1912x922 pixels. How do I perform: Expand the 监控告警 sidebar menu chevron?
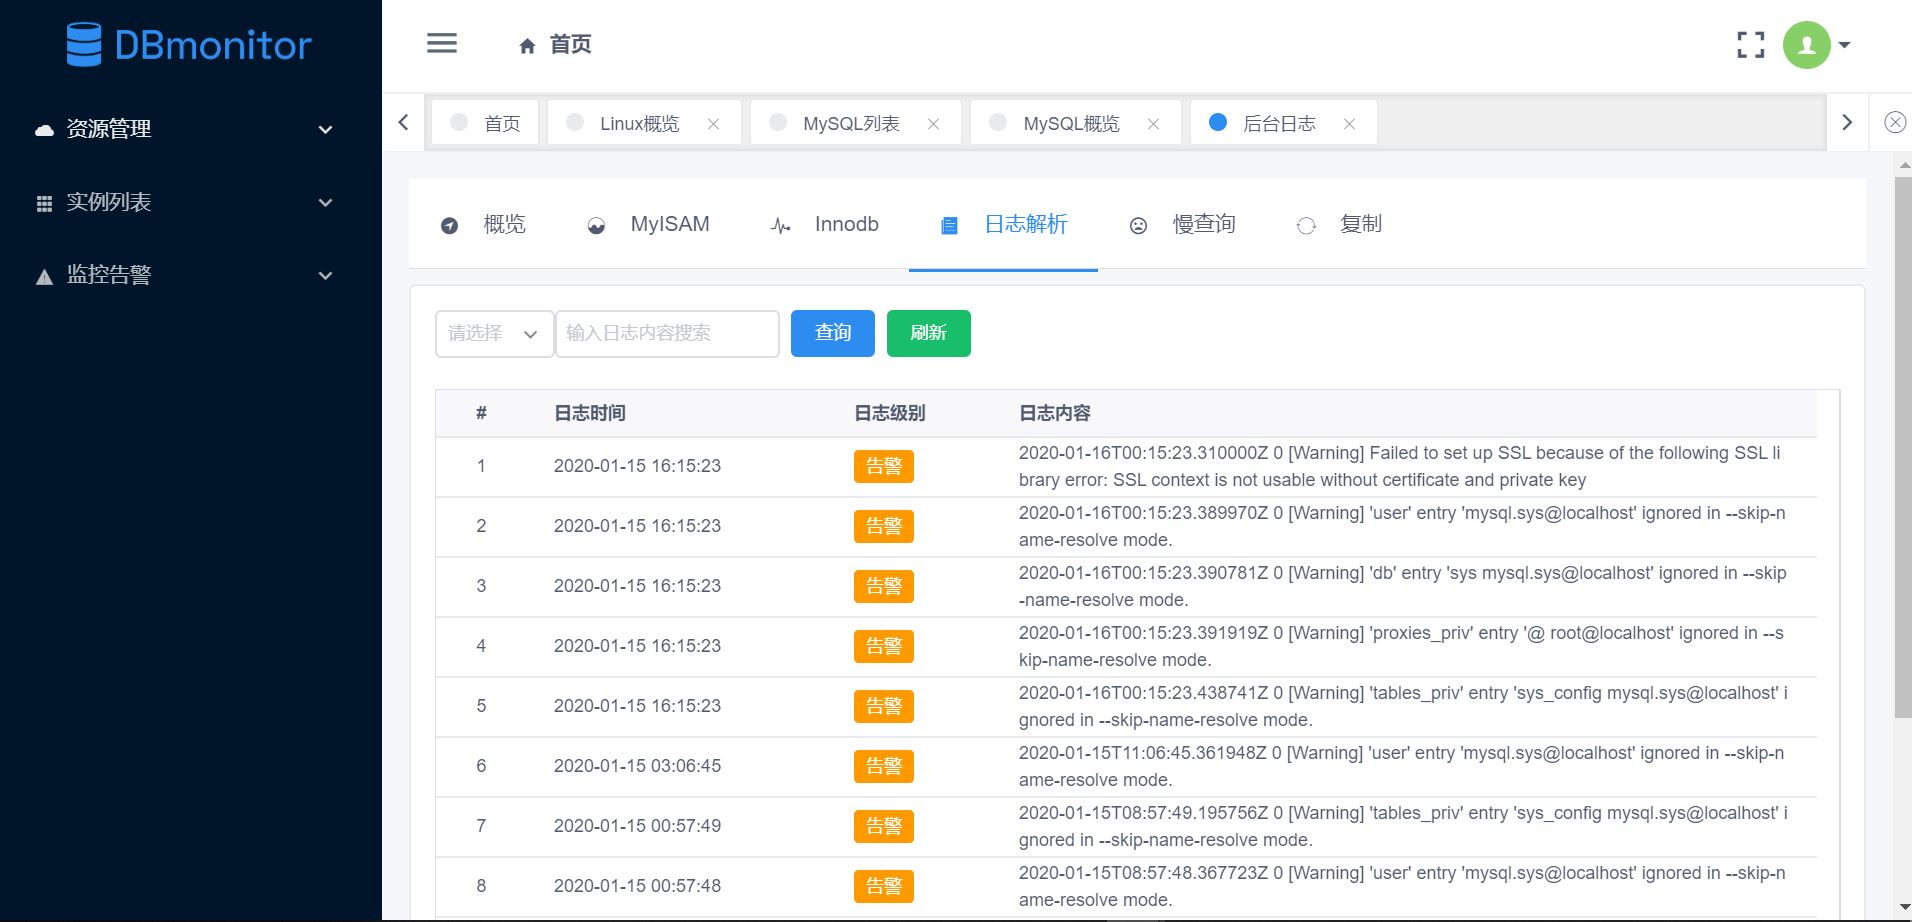click(325, 276)
